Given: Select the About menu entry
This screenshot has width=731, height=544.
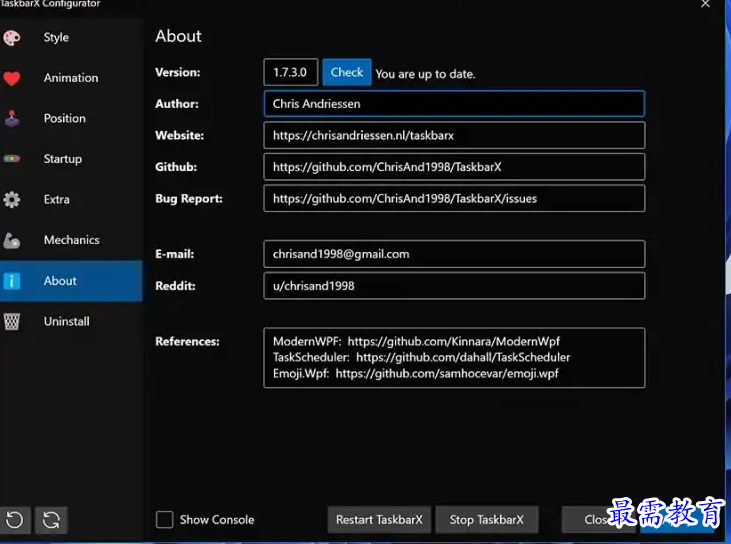Looking at the screenshot, I should coord(71,281).
